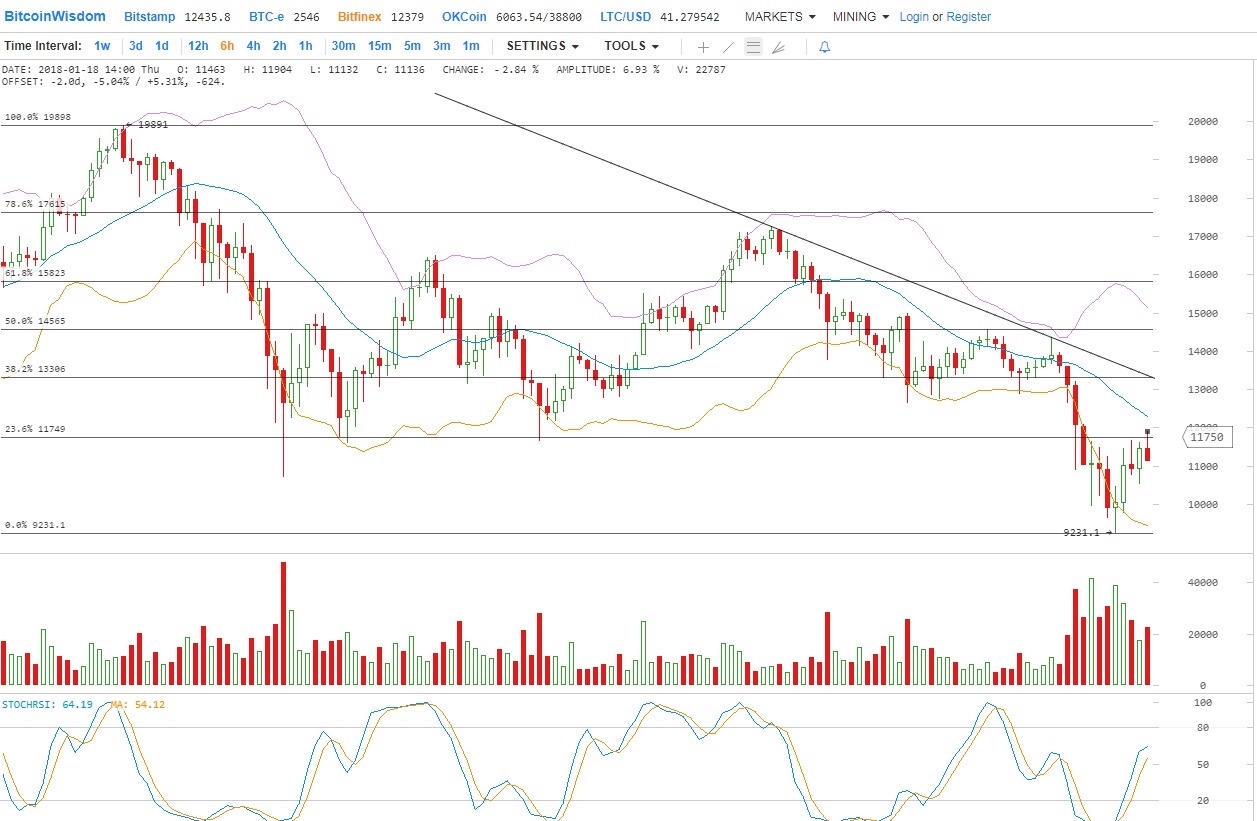Click the tallest red volume bar
This screenshot has width=1257, height=821.
283,623
